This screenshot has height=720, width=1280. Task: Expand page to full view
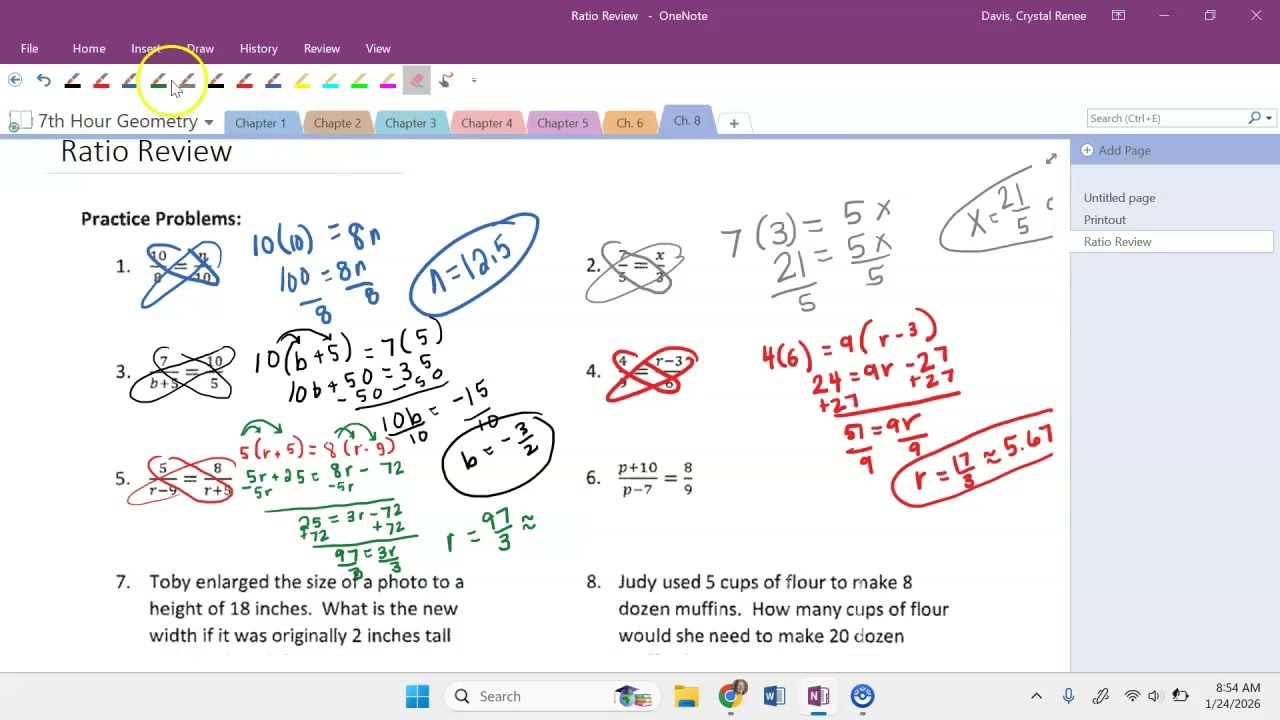pyautogui.click(x=1051, y=159)
